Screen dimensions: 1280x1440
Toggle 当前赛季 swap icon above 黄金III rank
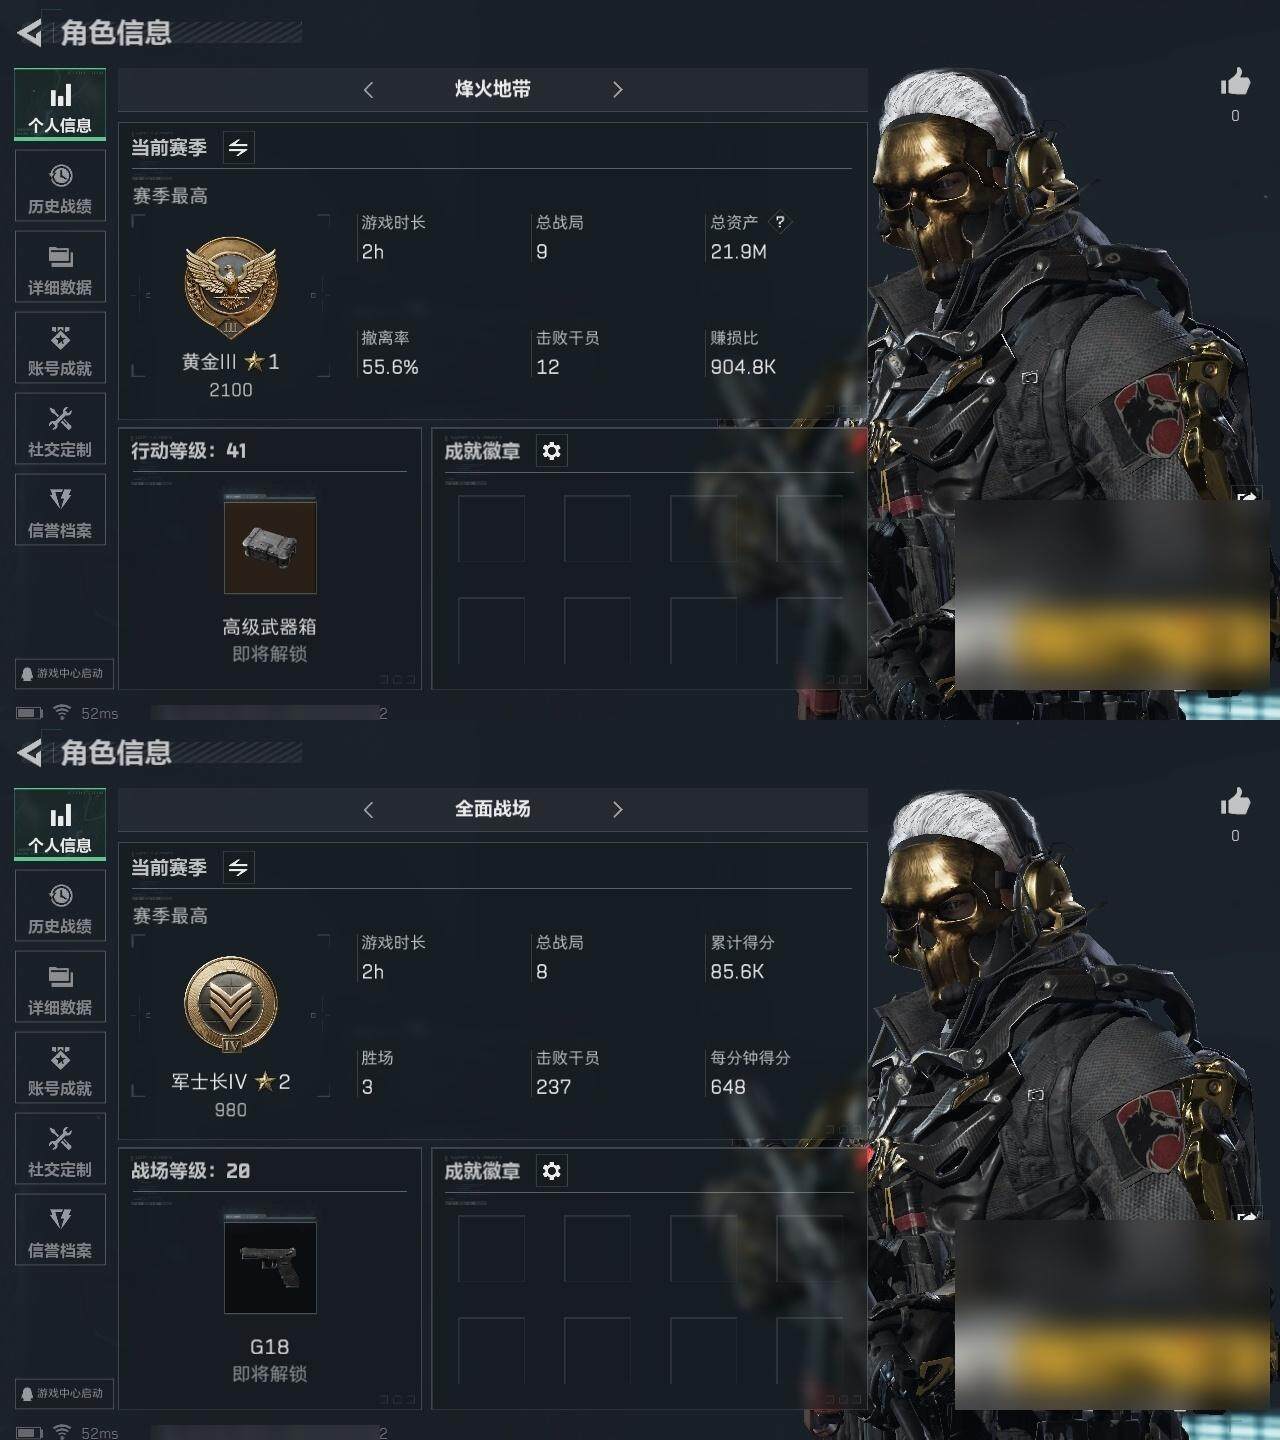(238, 148)
